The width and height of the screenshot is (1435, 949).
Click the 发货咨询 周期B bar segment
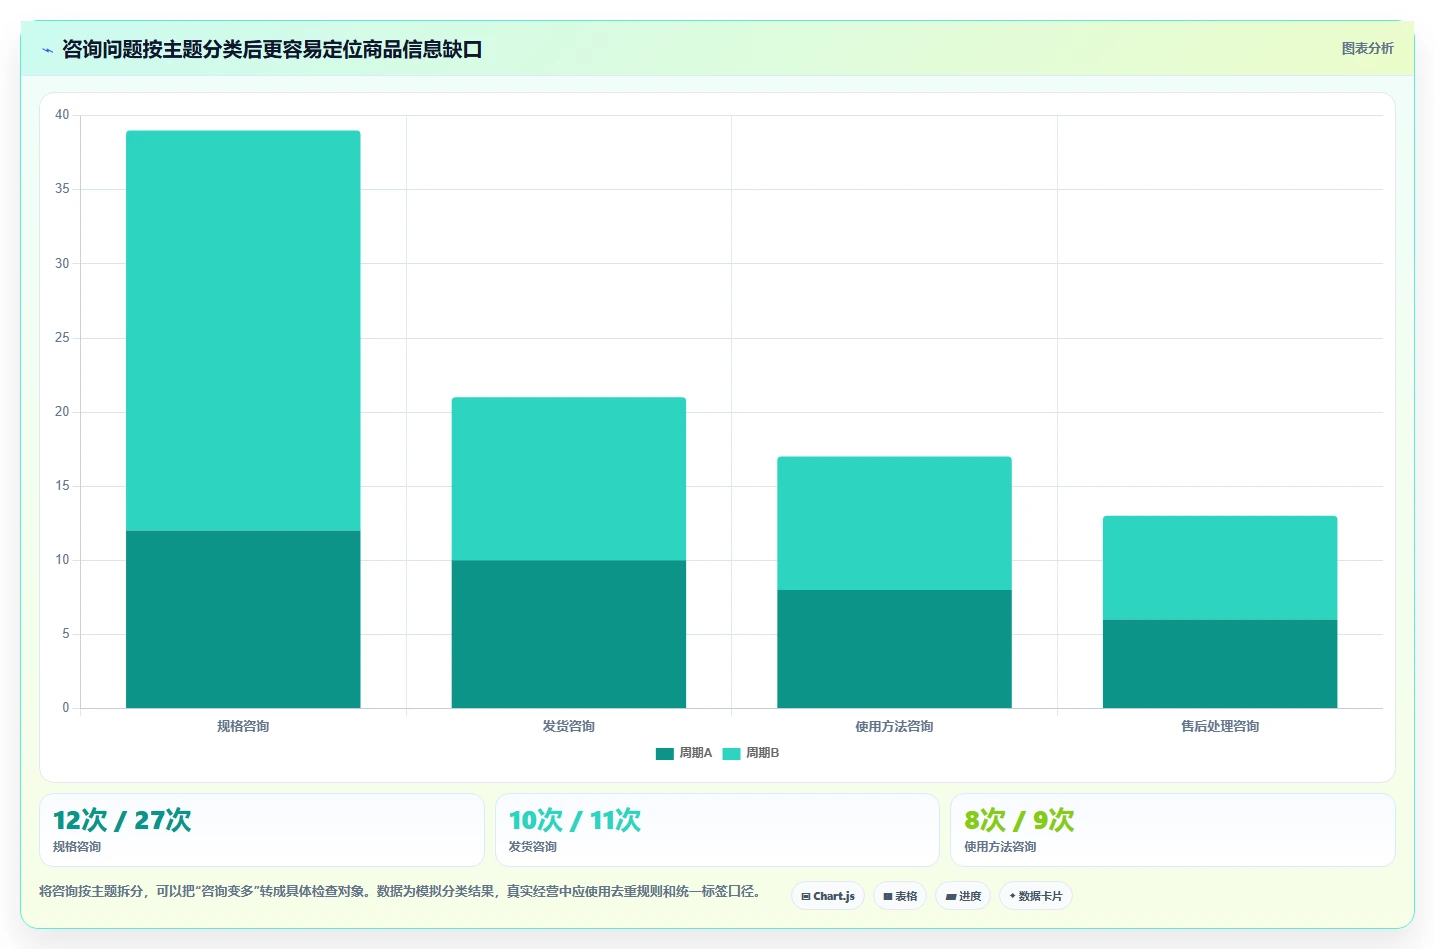(569, 479)
